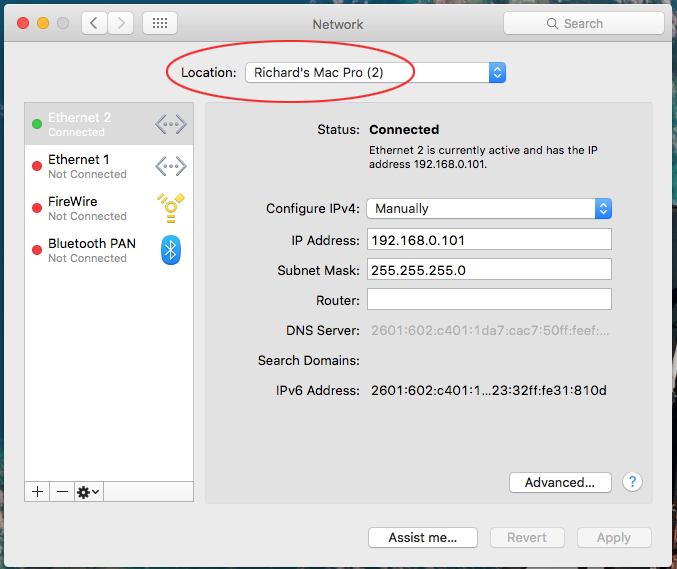The height and width of the screenshot is (569, 677).
Task: Click the Connected status text
Action: 404,130
